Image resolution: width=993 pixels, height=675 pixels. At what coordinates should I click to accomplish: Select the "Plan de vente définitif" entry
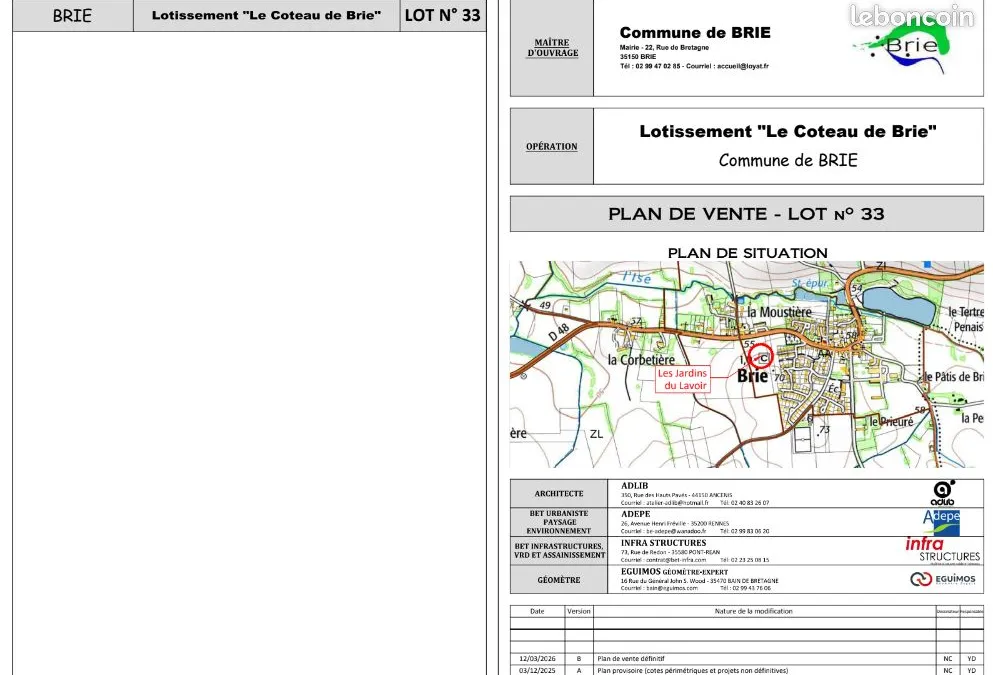pyautogui.click(x=631, y=659)
